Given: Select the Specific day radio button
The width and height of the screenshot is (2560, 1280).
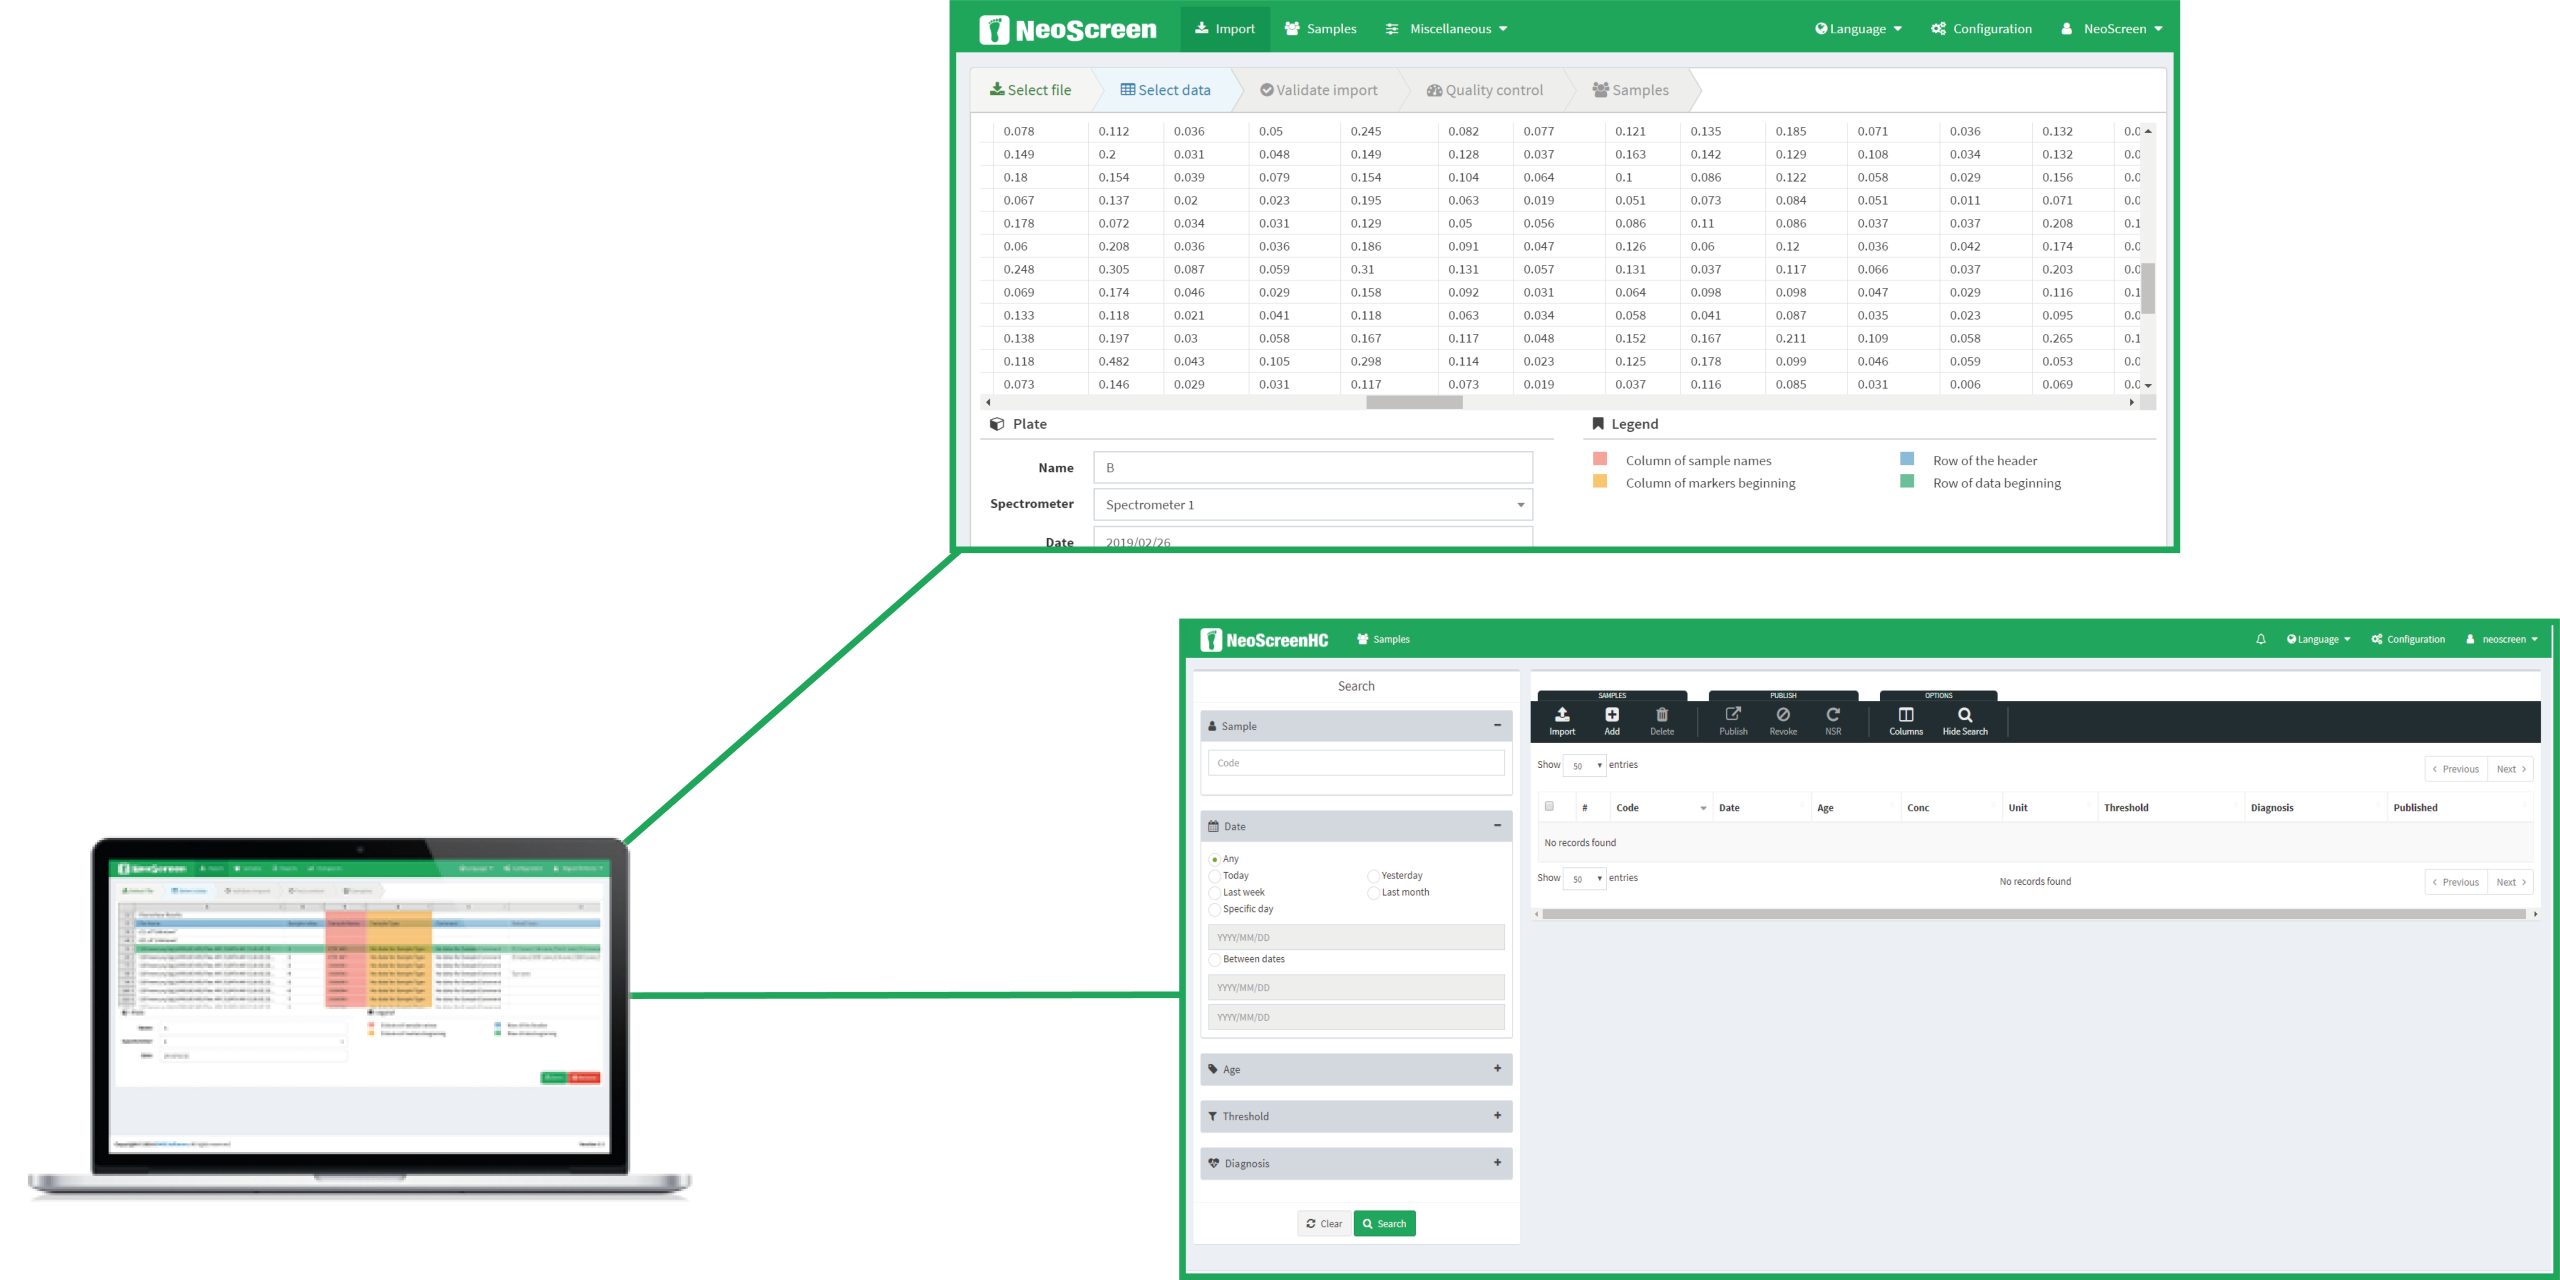Looking at the screenshot, I should (x=1214, y=910).
